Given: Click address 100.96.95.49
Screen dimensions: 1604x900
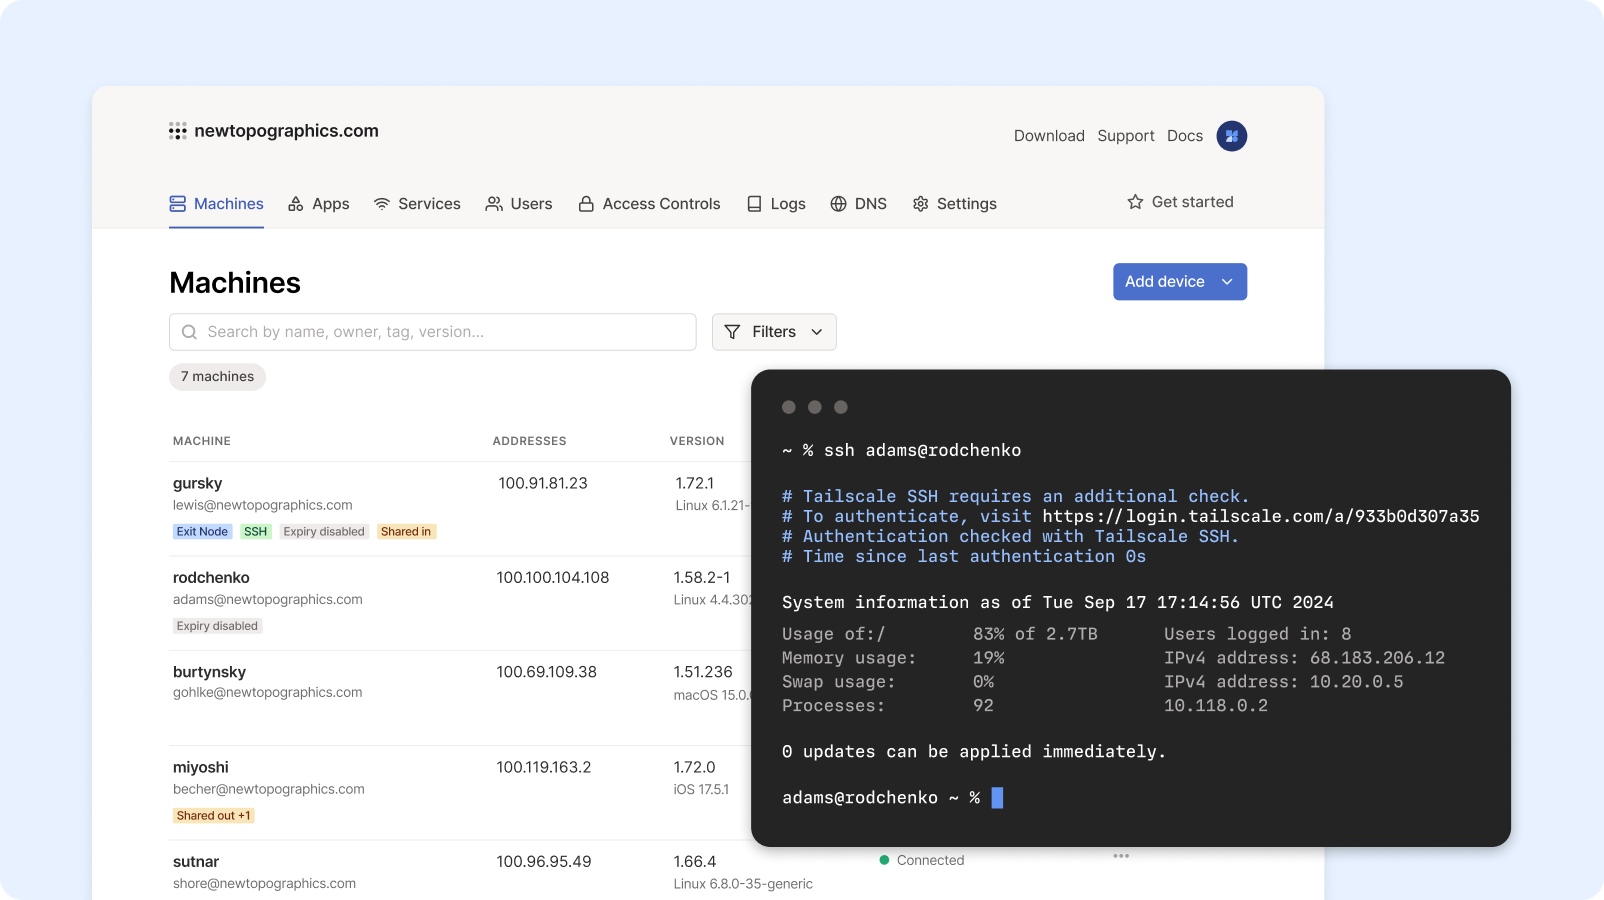Looking at the screenshot, I should pyautogui.click(x=544, y=862).
